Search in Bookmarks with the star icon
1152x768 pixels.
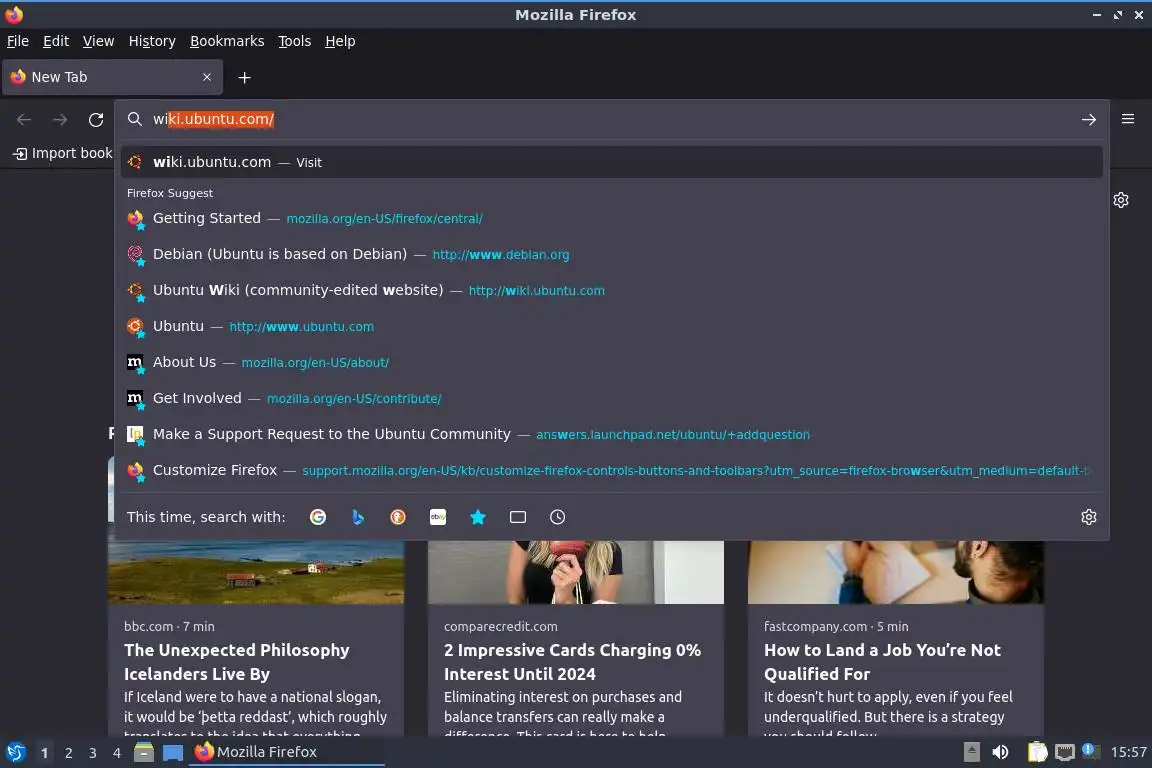pyautogui.click(x=478, y=517)
